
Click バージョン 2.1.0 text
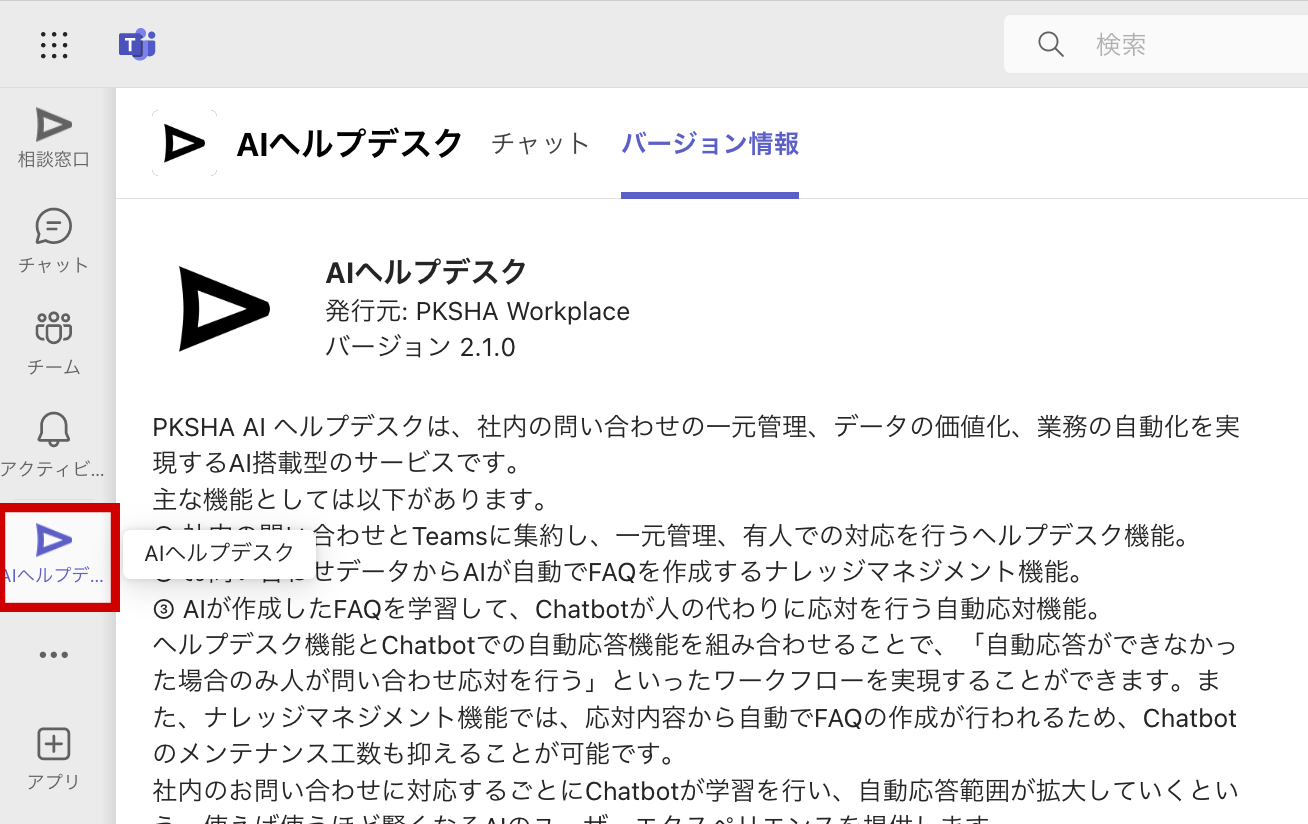coord(421,347)
